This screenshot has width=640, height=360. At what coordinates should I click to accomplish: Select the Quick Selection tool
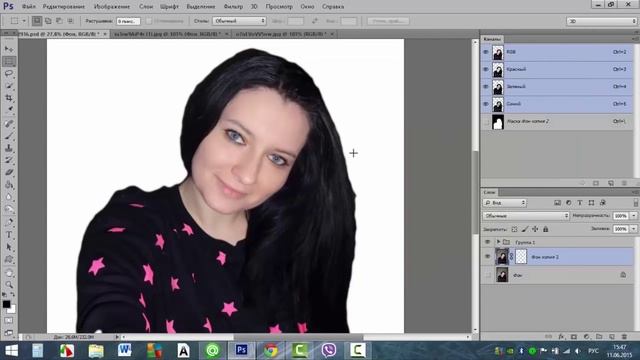9,86
